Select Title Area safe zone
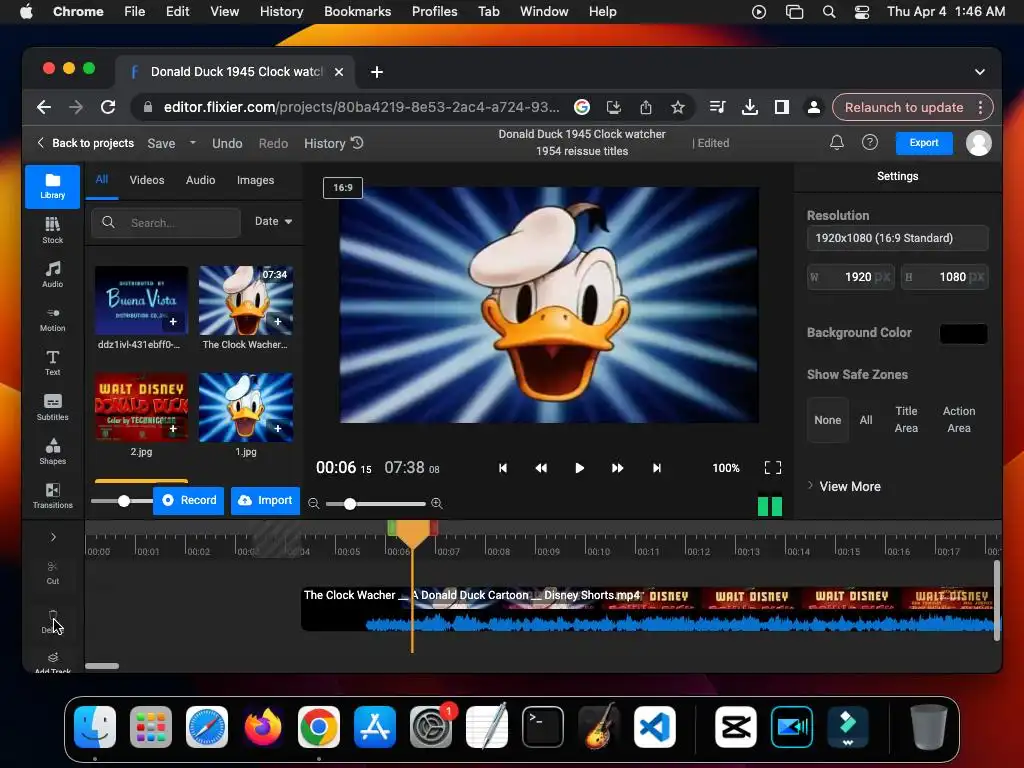This screenshot has height=768, width=1024. [x=906, y=419]
